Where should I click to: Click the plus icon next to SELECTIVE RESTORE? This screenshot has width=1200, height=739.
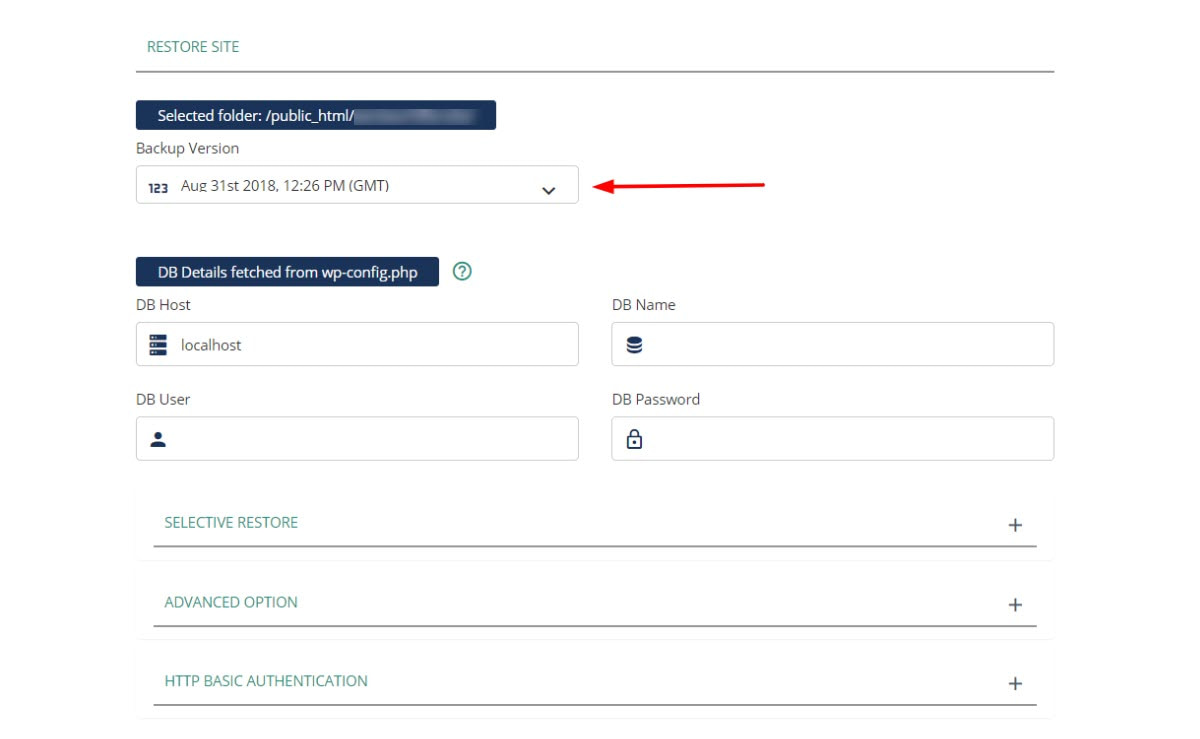pyautogui.click(x=1015, y=524)
